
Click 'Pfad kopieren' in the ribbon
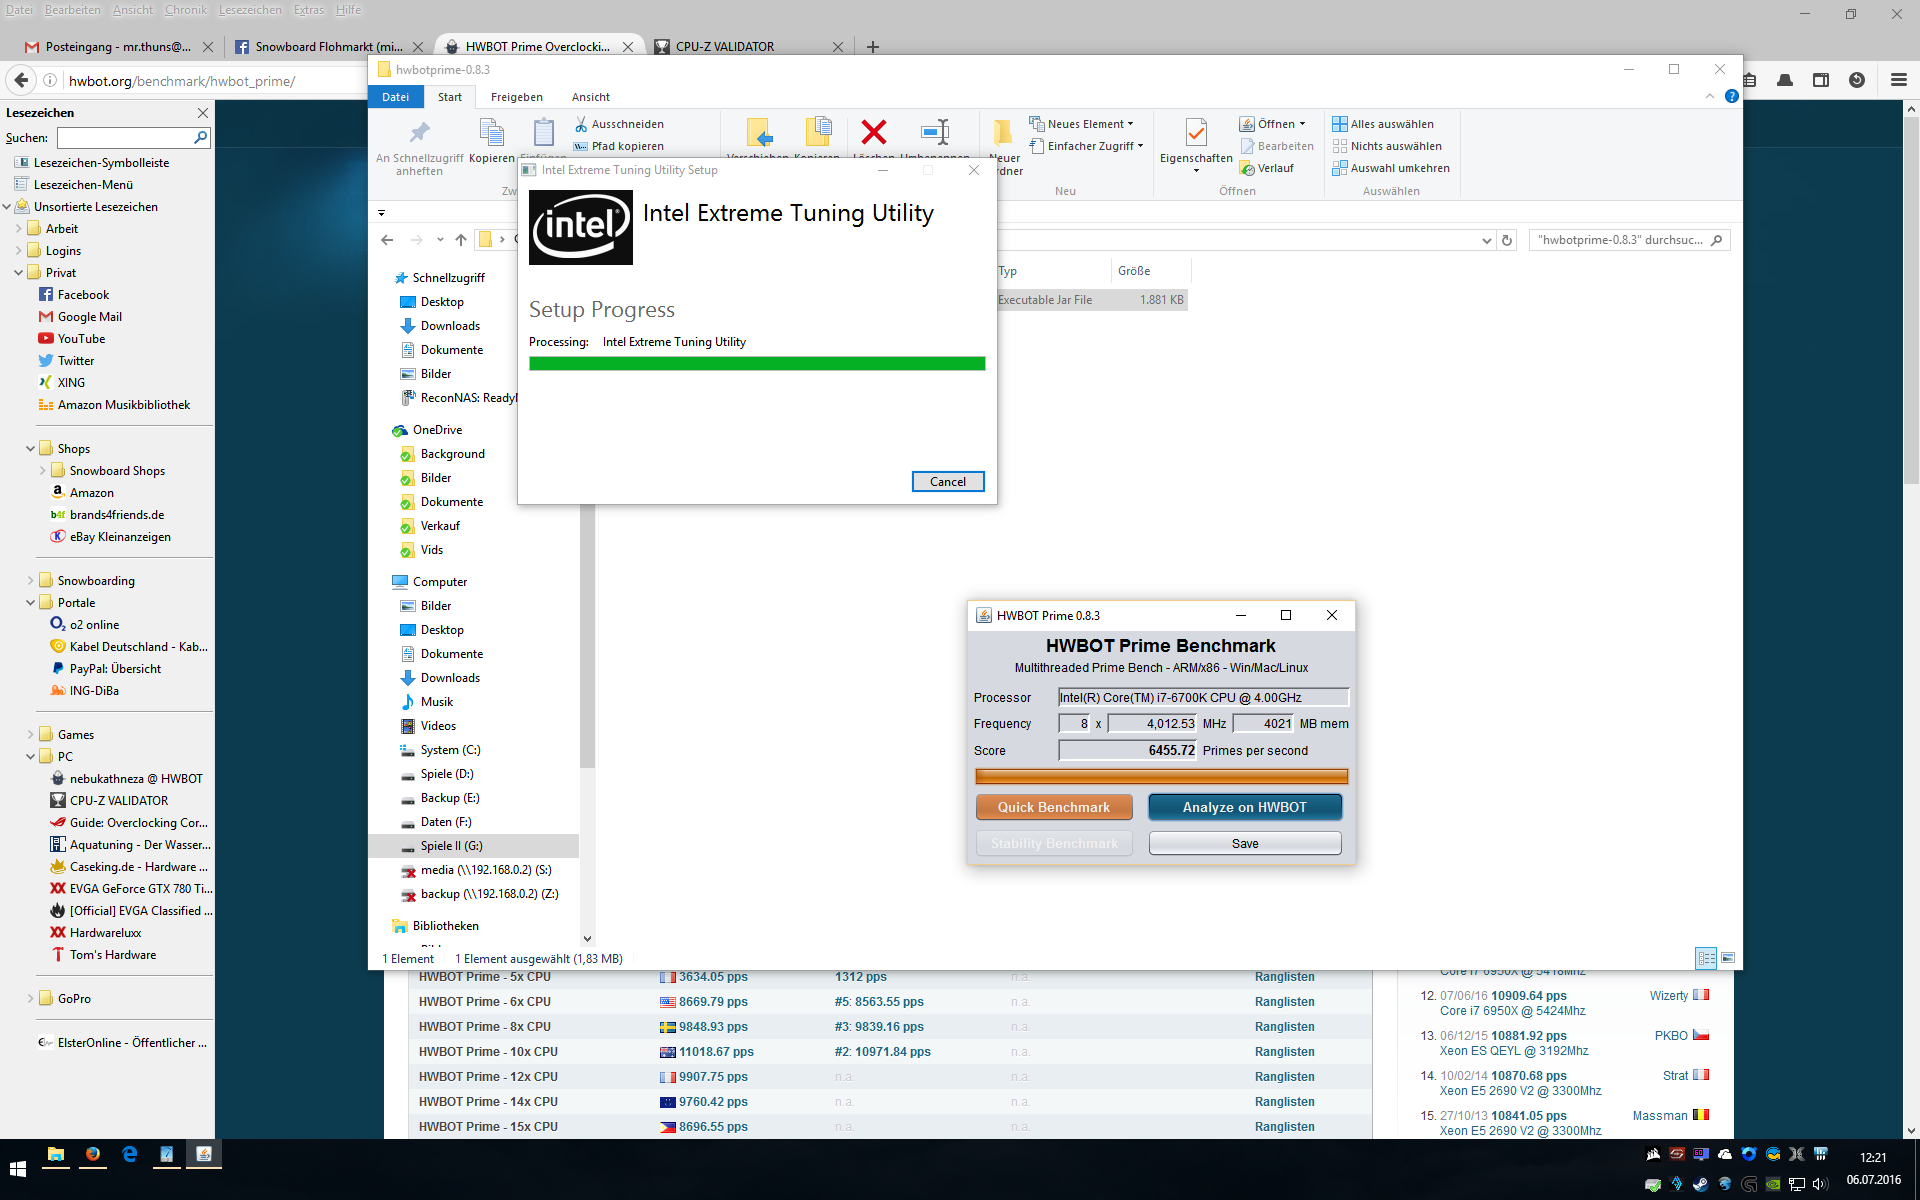619,146
